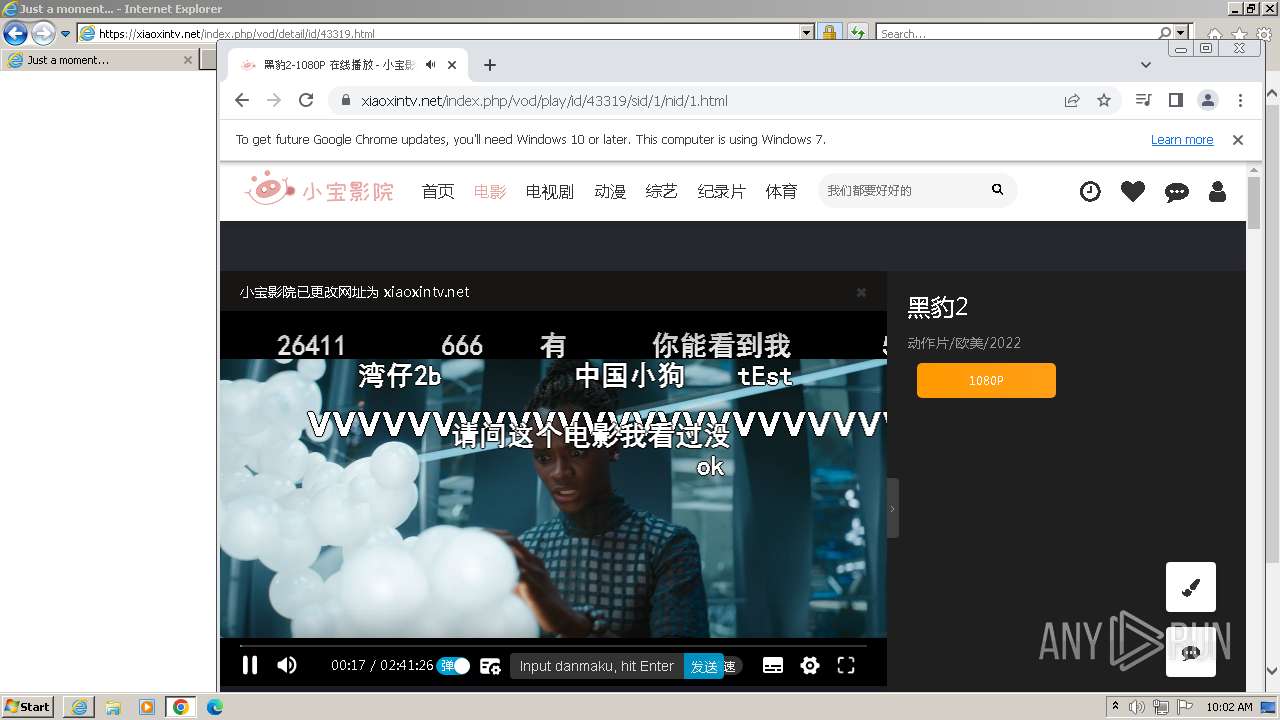Expand Chrome tab search chevron
1280x720 pixels.
click(x=1146, y=65)
